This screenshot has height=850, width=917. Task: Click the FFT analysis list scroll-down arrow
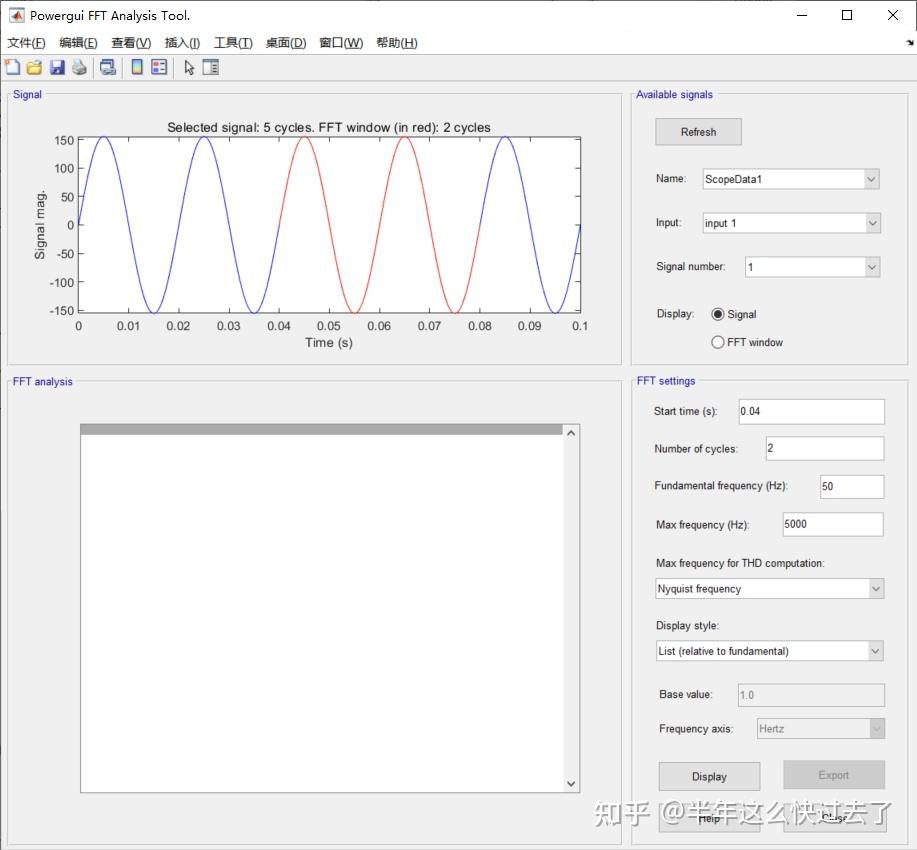pos(571,785)
